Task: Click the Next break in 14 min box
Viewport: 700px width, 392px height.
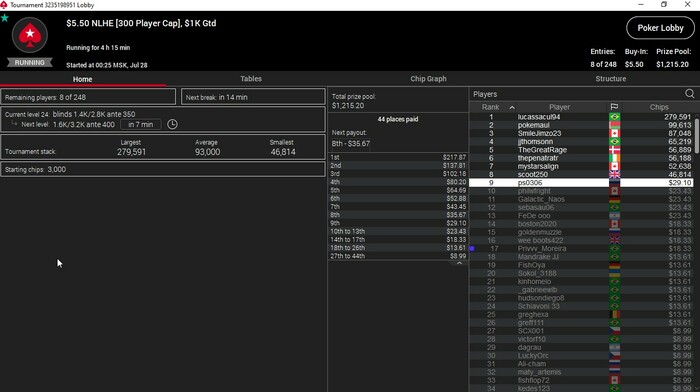Action: click(x=253, y=97)
